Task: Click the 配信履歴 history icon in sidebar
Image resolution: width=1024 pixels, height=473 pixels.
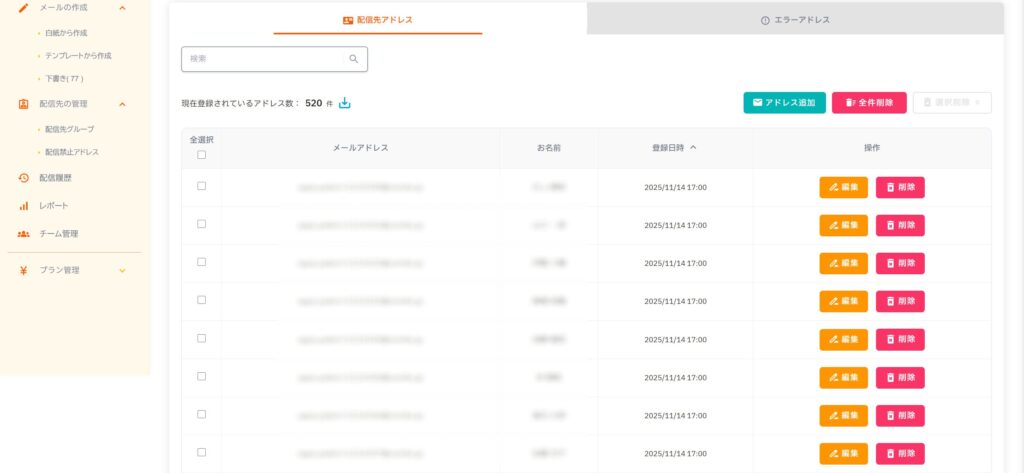Action: (23, 178)
